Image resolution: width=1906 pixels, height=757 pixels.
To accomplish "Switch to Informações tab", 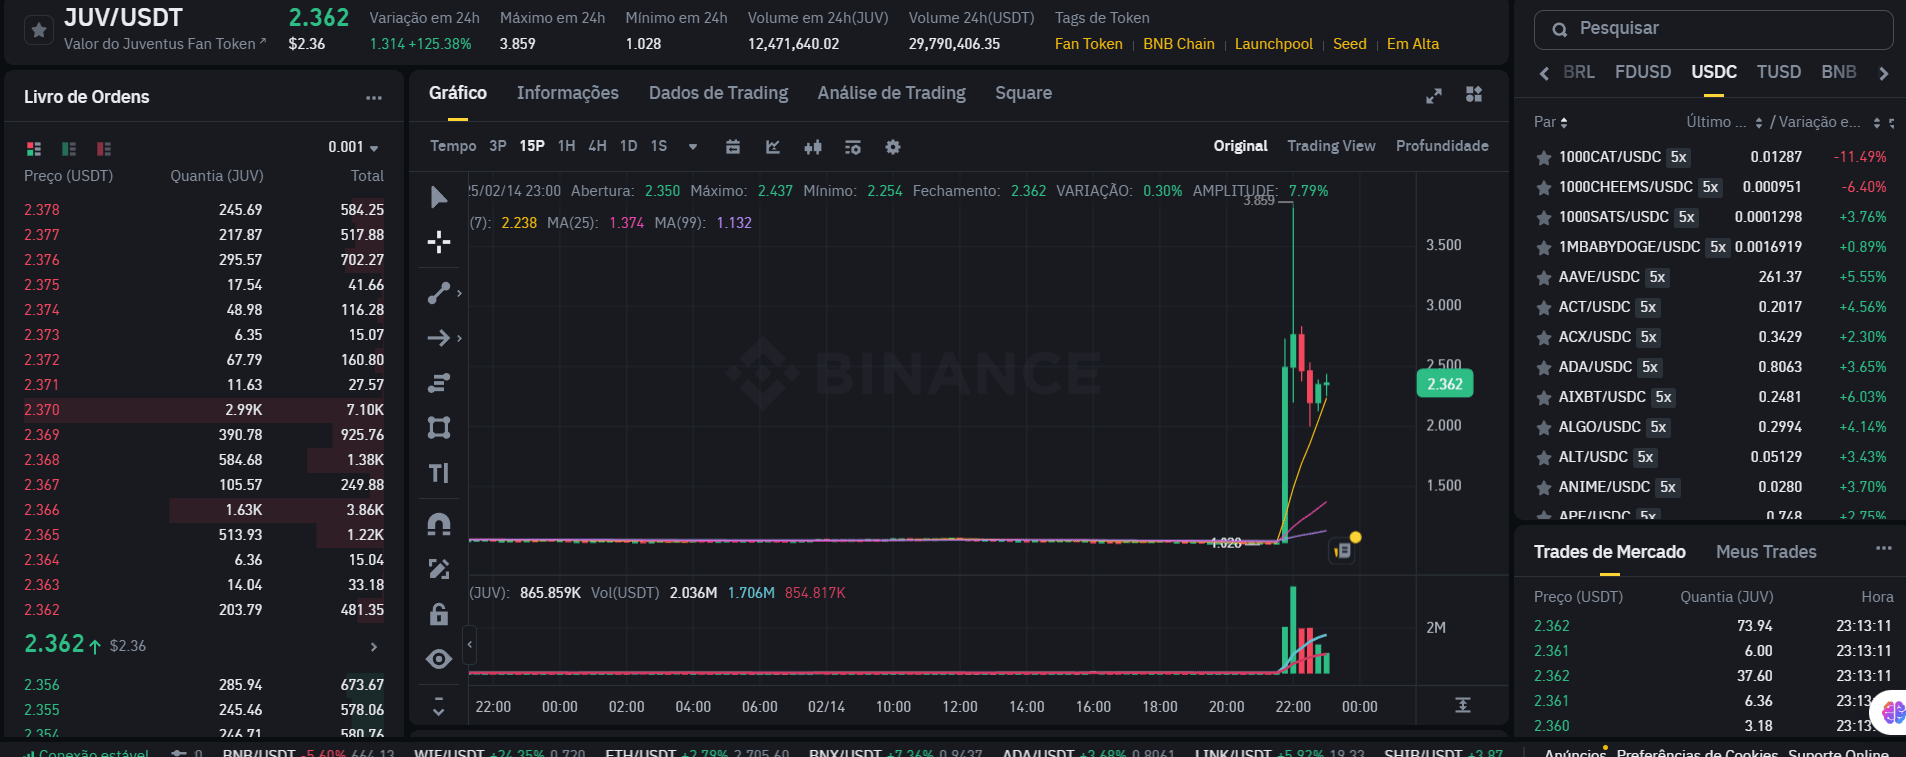I will click(x=568, y=93).
